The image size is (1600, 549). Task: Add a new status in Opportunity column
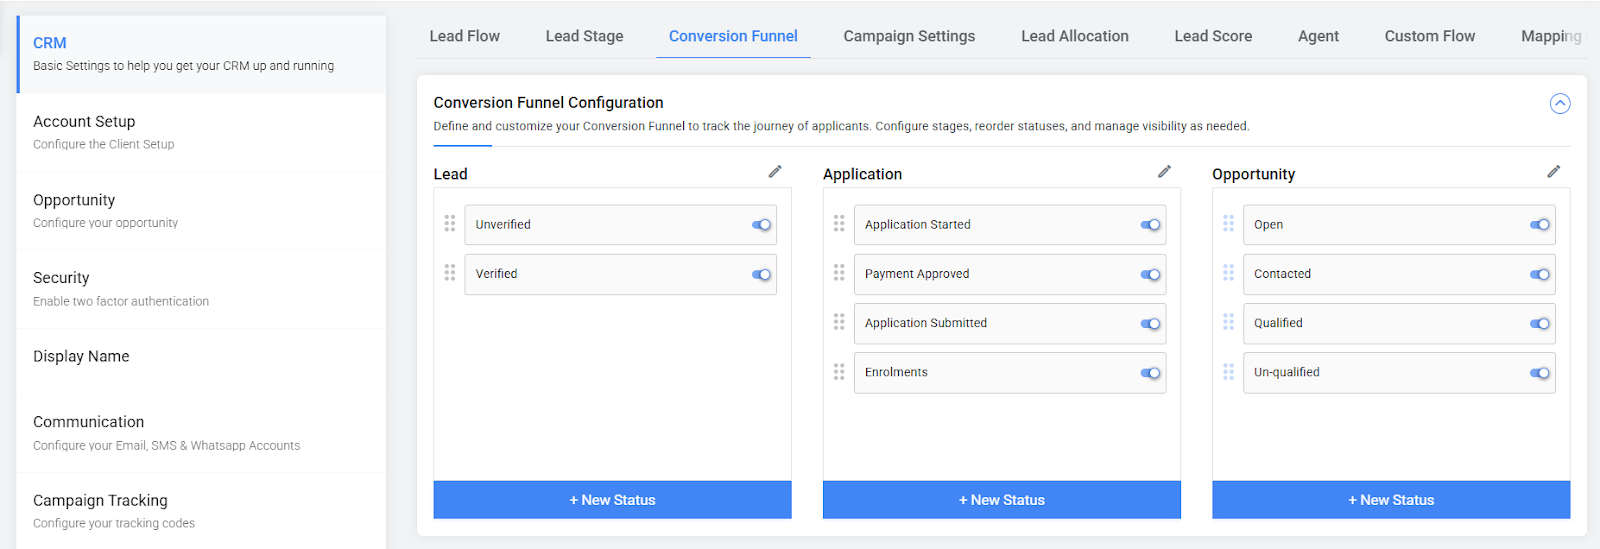point(1390,500)
